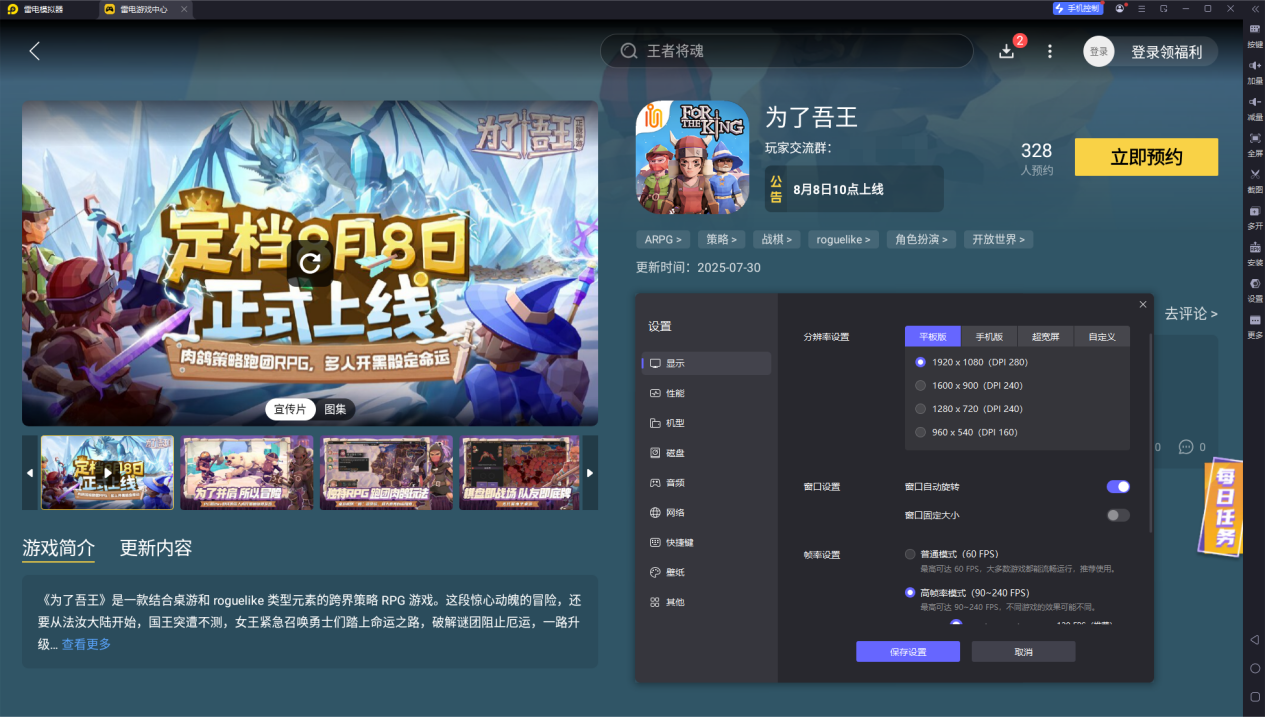
Task: Open the 去评论 > comments link
Action: pos(1191,314)
